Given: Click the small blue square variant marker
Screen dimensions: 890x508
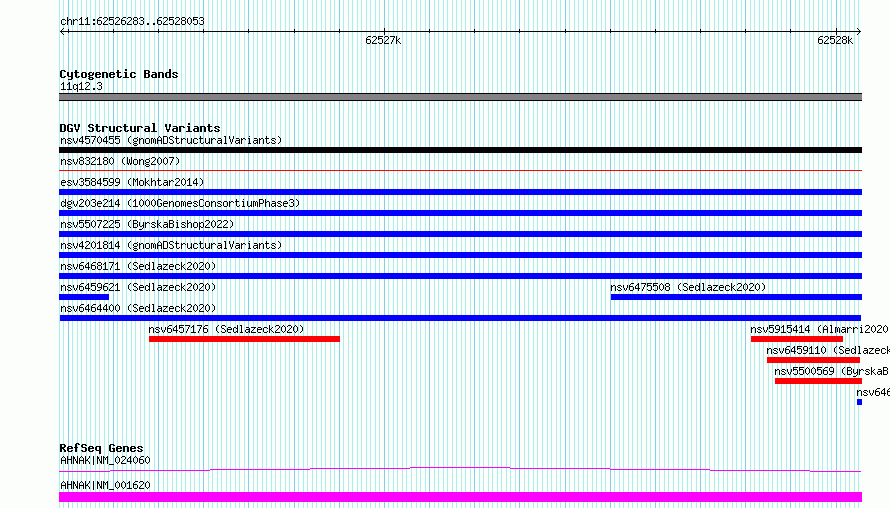Looking at the screenshot, I should coord(859,402).
